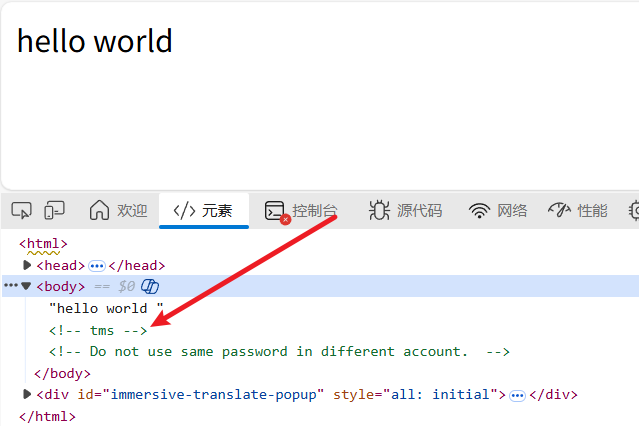Click the red error badge on console icon
Image resolution: width=639 pixels, height=426 pixels.
(285, 219)
